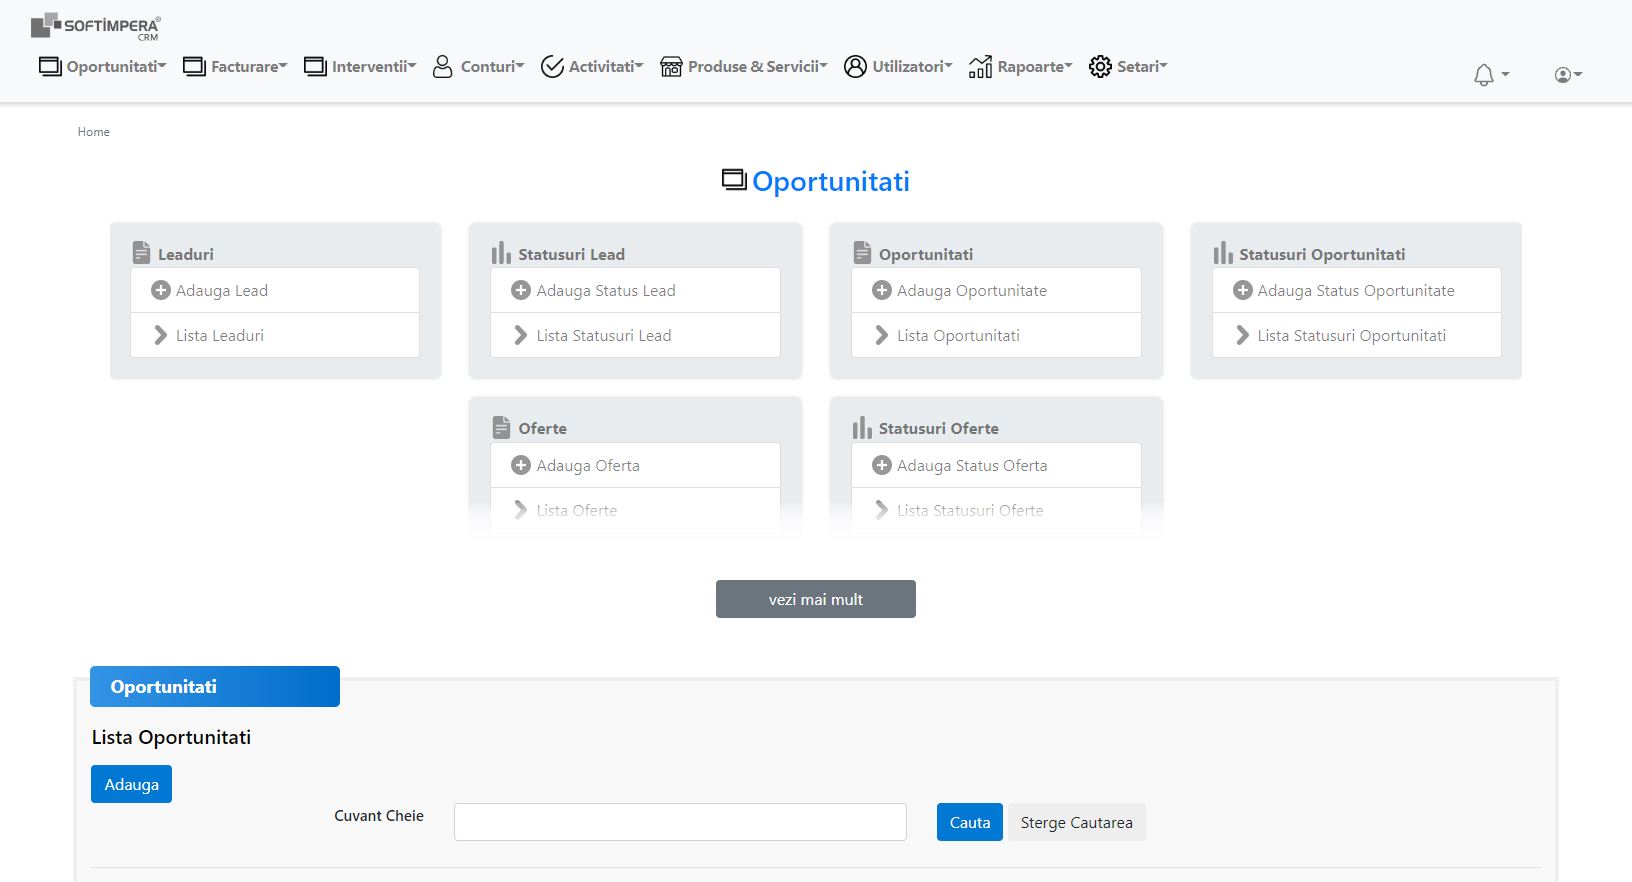Focus the Cuvant Cheie search field
This screenshot has width=1632, height=882.
click(x=680, y=822)
